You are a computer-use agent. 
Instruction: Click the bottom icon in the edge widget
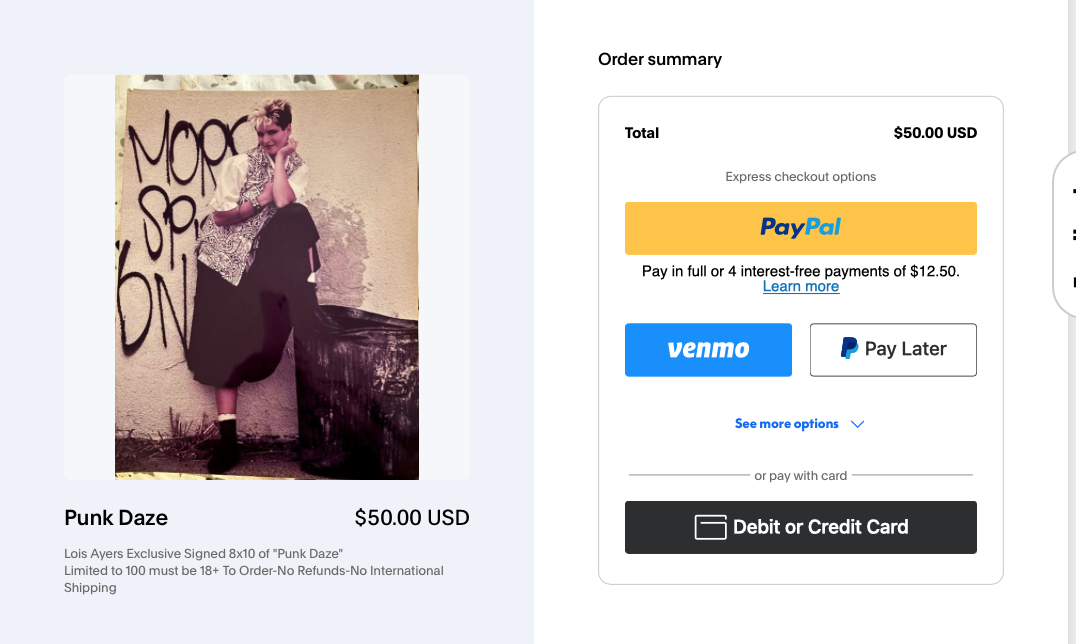[x=1073, y=281]
